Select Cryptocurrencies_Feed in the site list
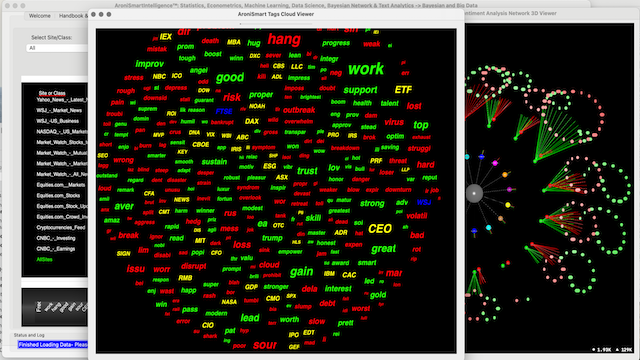Screen dimensions: 640x360 click(x=61, y=227)
